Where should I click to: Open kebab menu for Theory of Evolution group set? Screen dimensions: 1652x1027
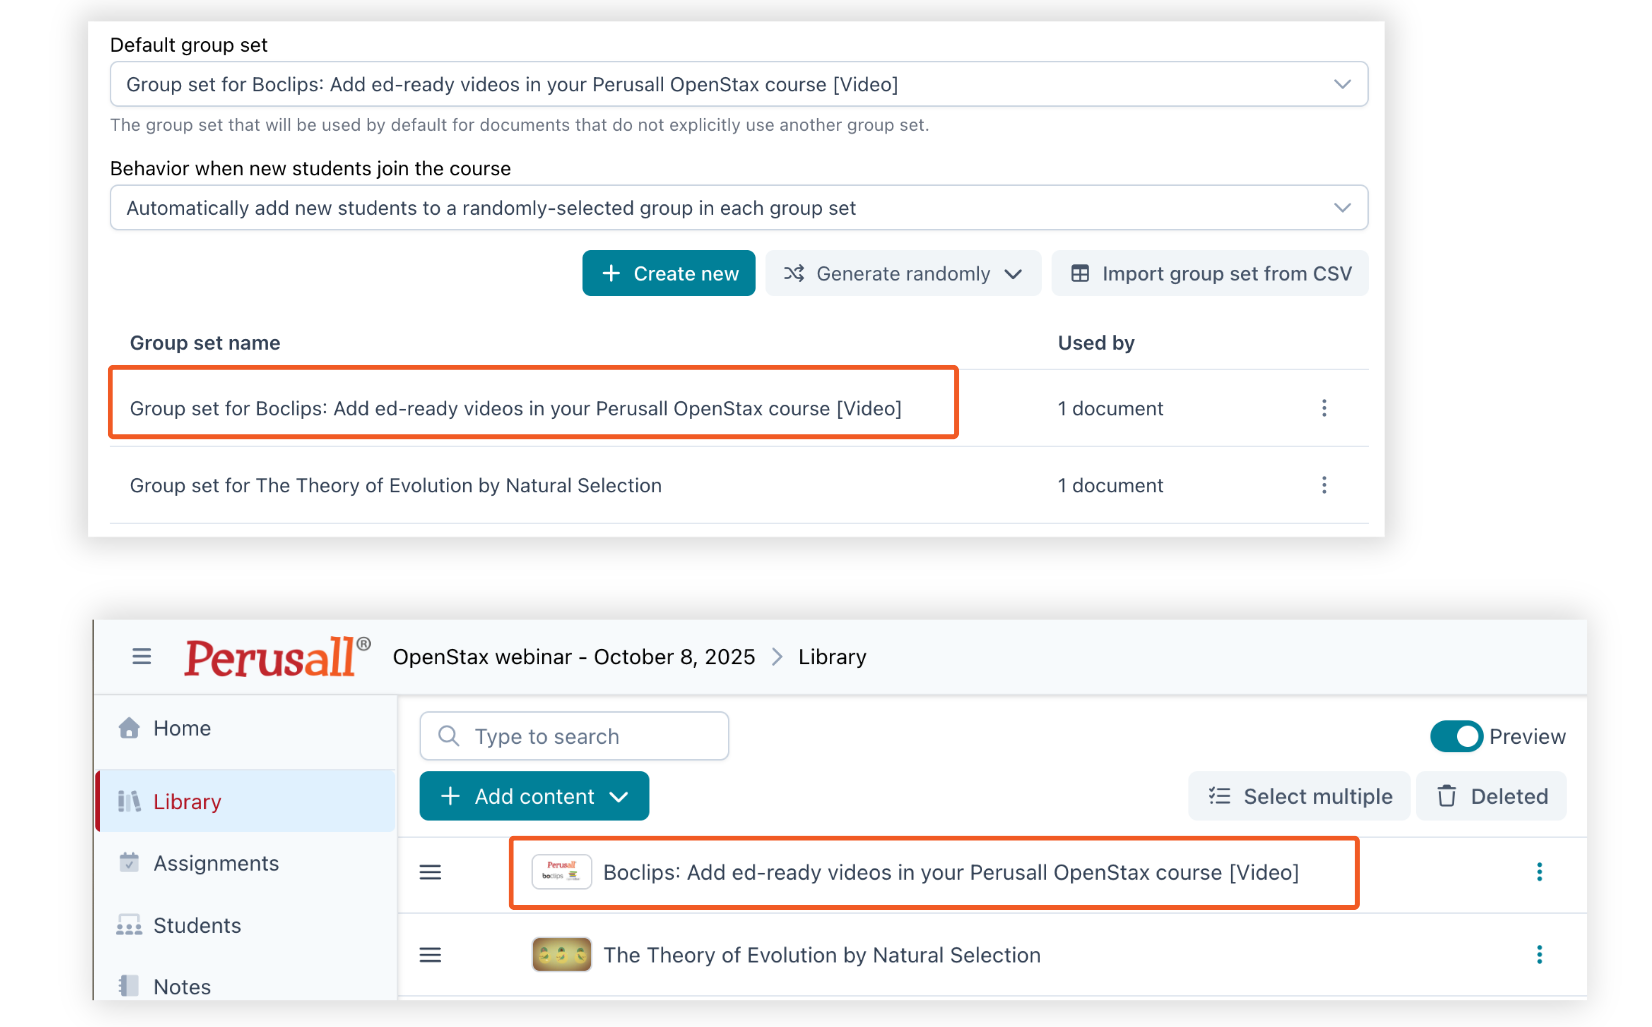pos(1324,485)
